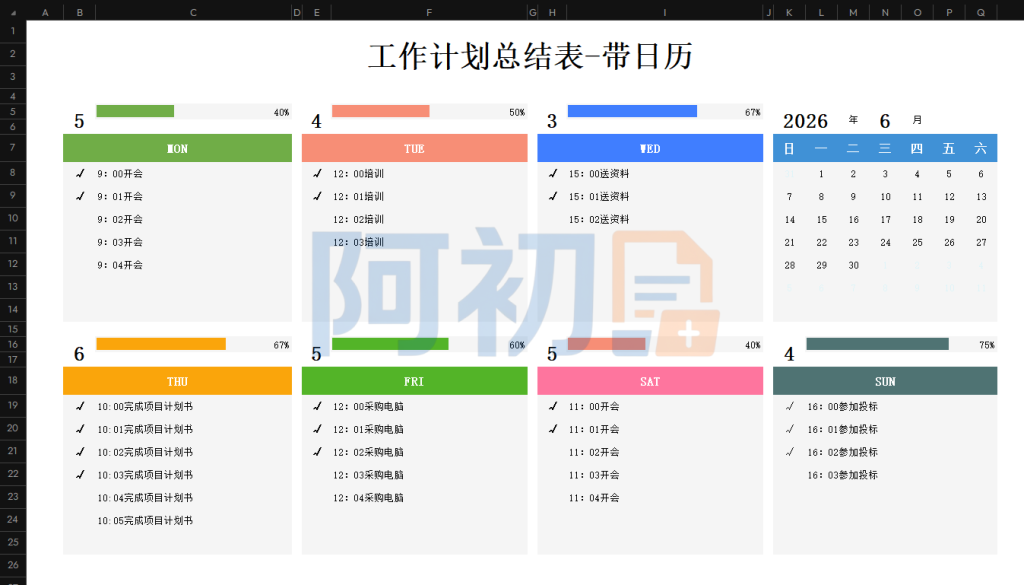Click the 六 weekday header in calendar
The width and height of the screenshot is (1024, 585).
(981, 149)
